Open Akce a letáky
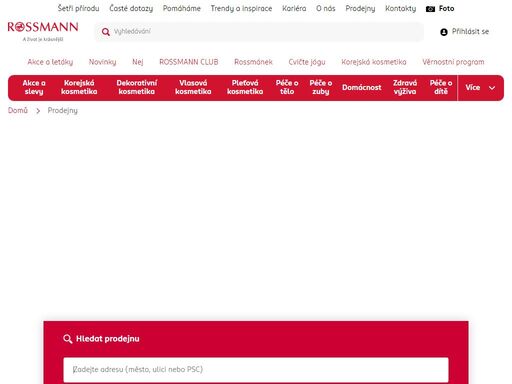The height and width of the screenshot is (384, 512). pyautogui.click(x=50, y=62)
